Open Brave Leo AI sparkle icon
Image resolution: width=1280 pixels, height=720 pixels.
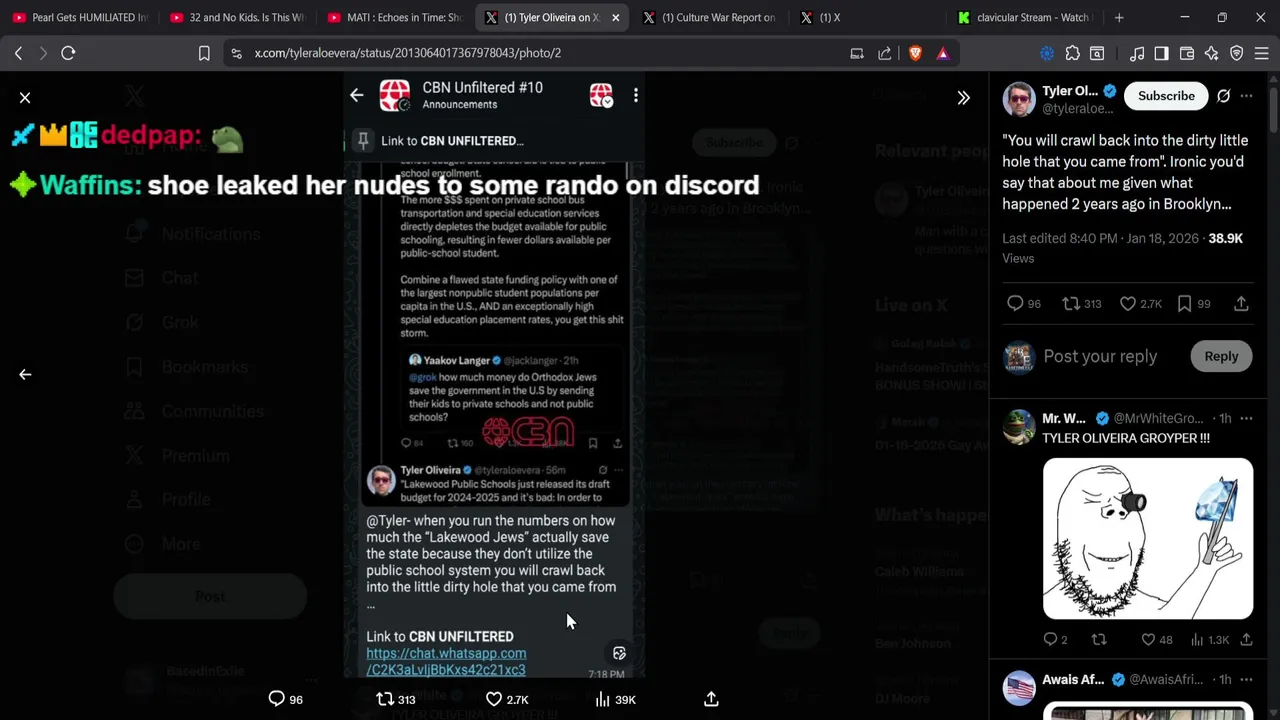coord(1212,53)
